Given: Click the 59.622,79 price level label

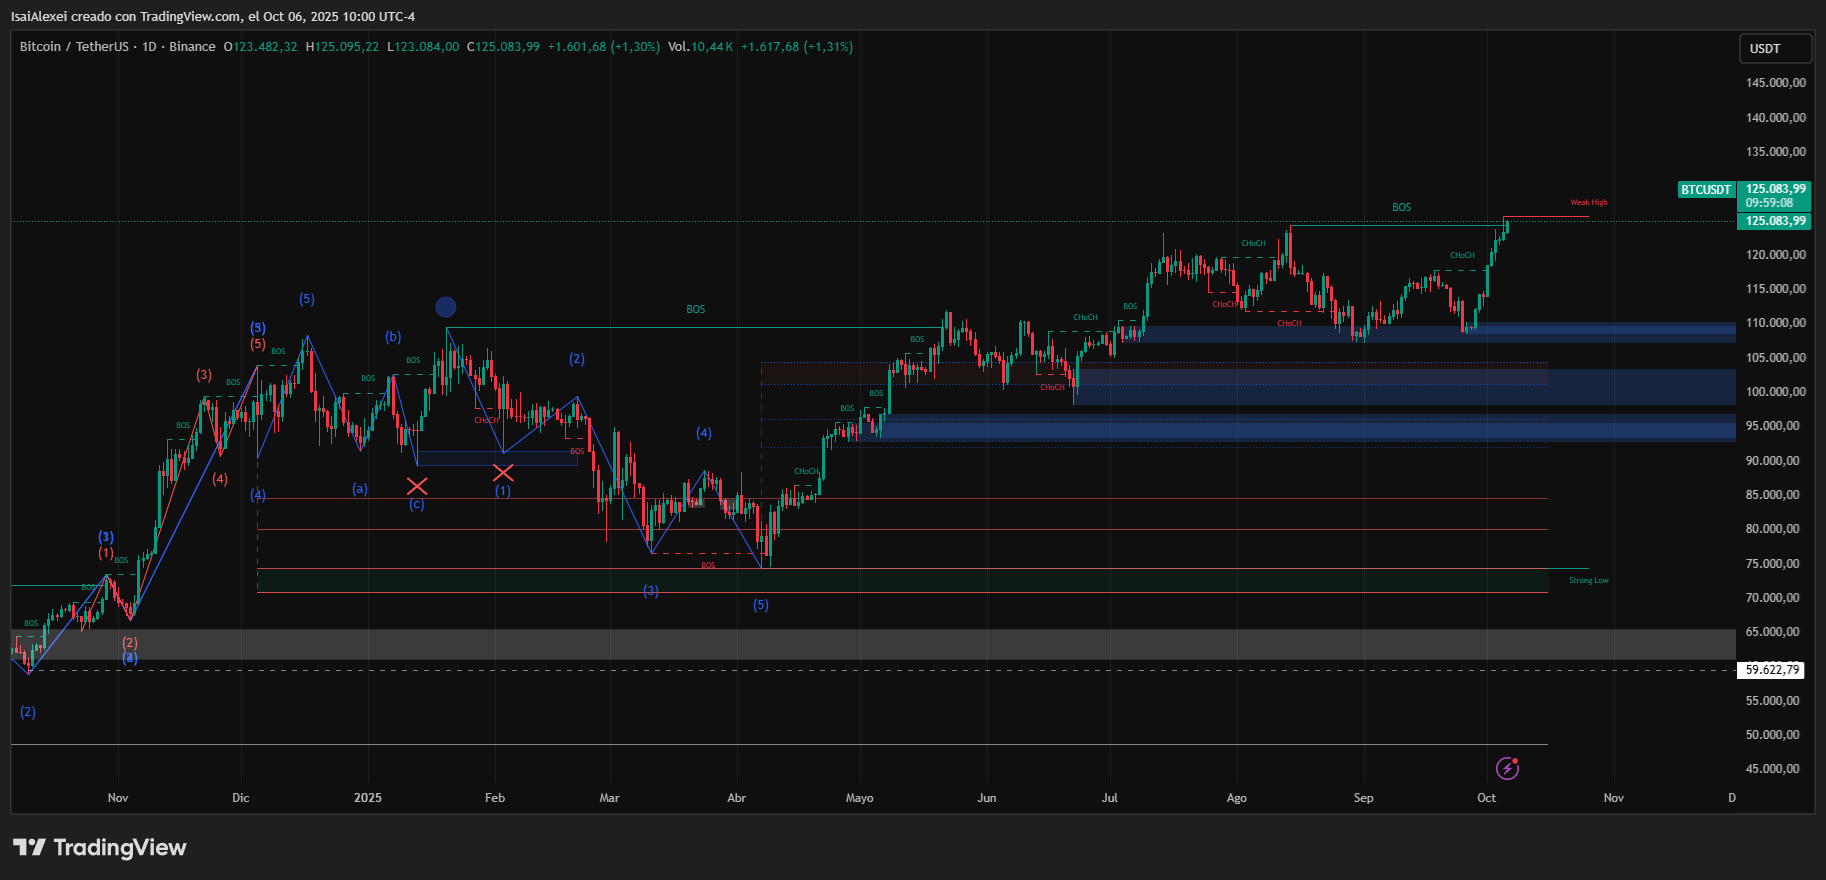Looking at the screenshot, I should (x=1772, y=670).
